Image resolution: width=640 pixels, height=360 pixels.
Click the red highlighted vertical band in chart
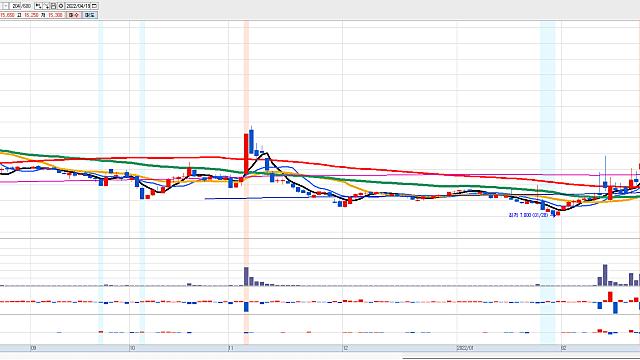tap(247, 183)
